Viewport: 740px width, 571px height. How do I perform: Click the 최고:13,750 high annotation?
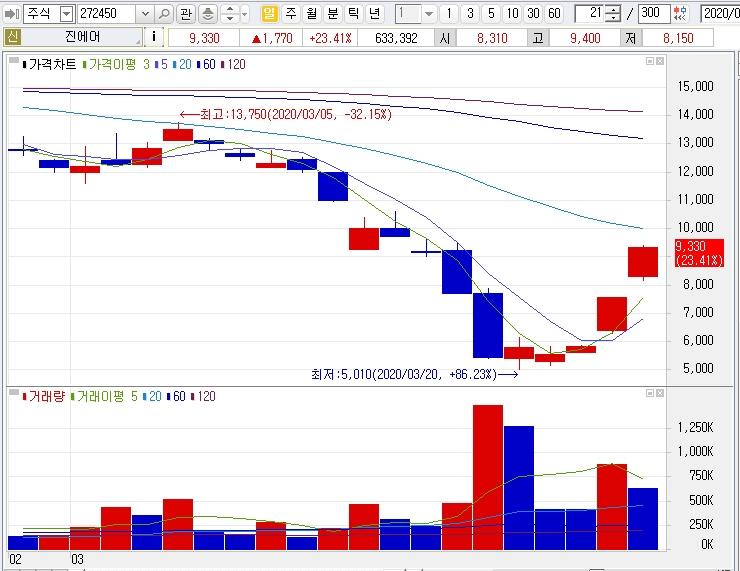286,114
